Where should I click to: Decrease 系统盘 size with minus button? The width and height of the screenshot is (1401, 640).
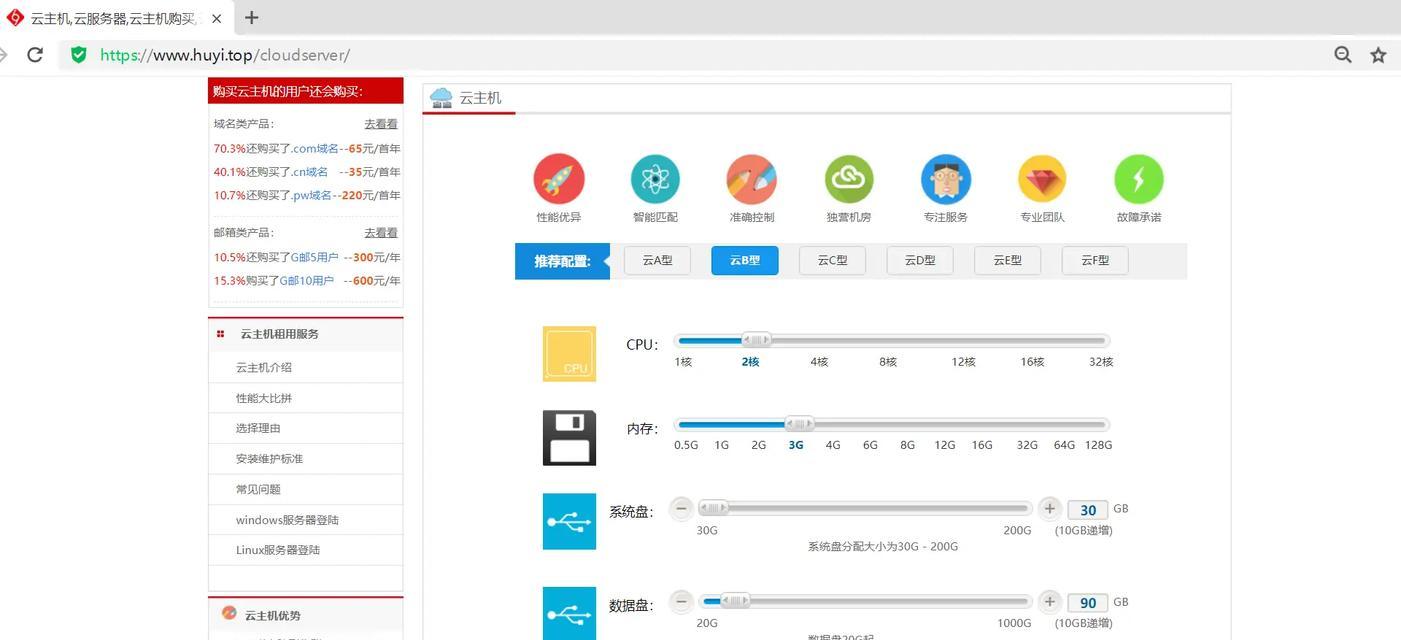pyautogui.click(x=681, y=508)
